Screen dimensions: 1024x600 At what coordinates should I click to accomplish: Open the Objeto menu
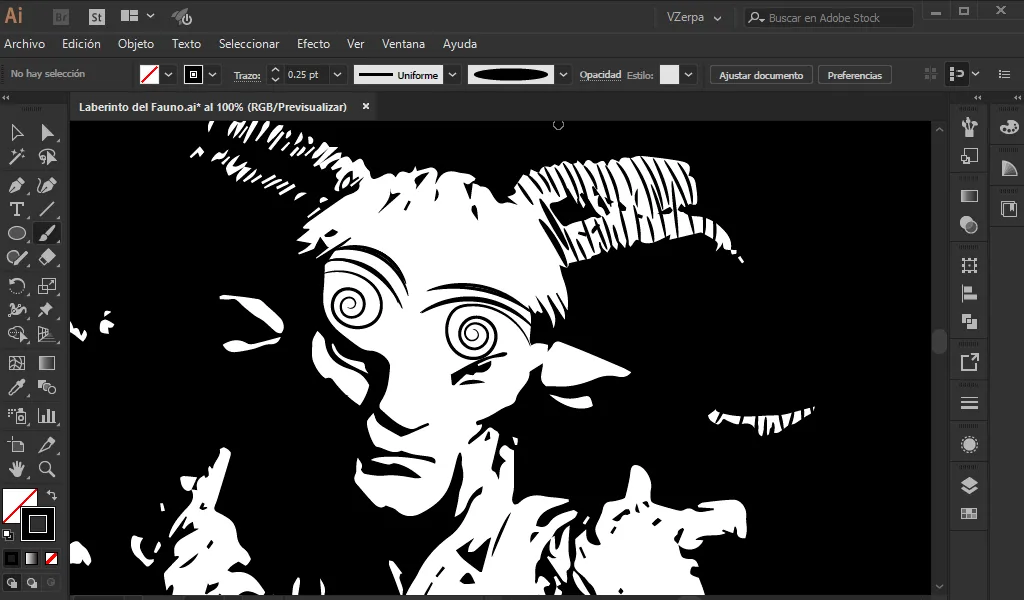[136, 44]
